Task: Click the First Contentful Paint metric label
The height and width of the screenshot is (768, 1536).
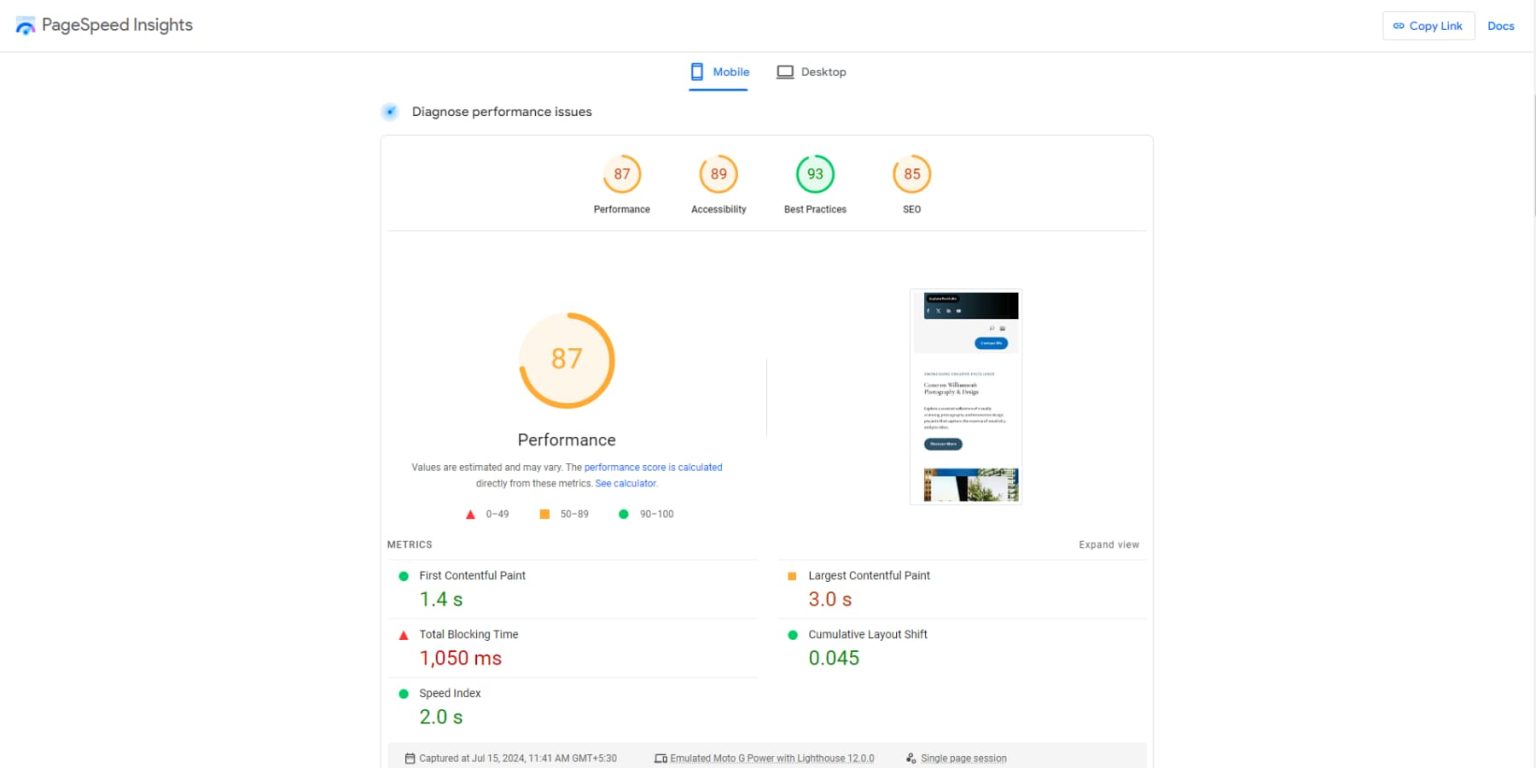Action: [472, 576]
